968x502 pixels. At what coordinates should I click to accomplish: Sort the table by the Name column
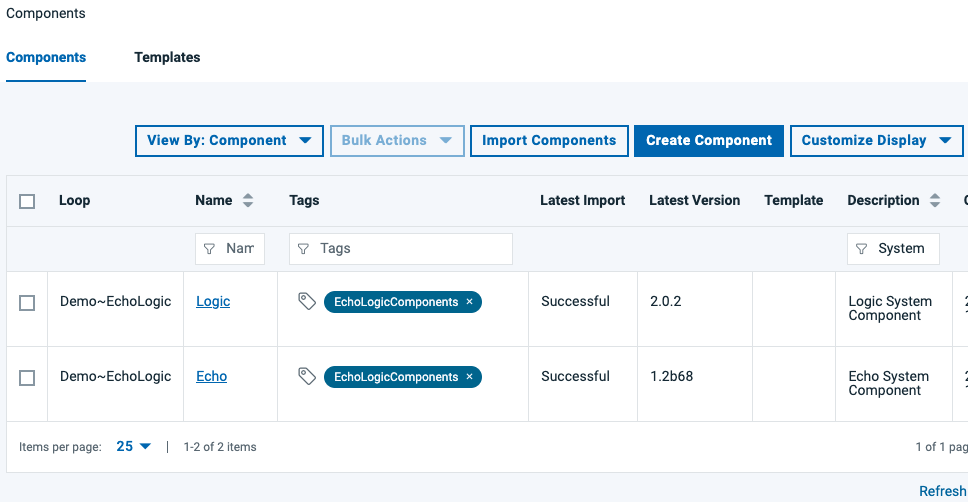coord(248,200)
